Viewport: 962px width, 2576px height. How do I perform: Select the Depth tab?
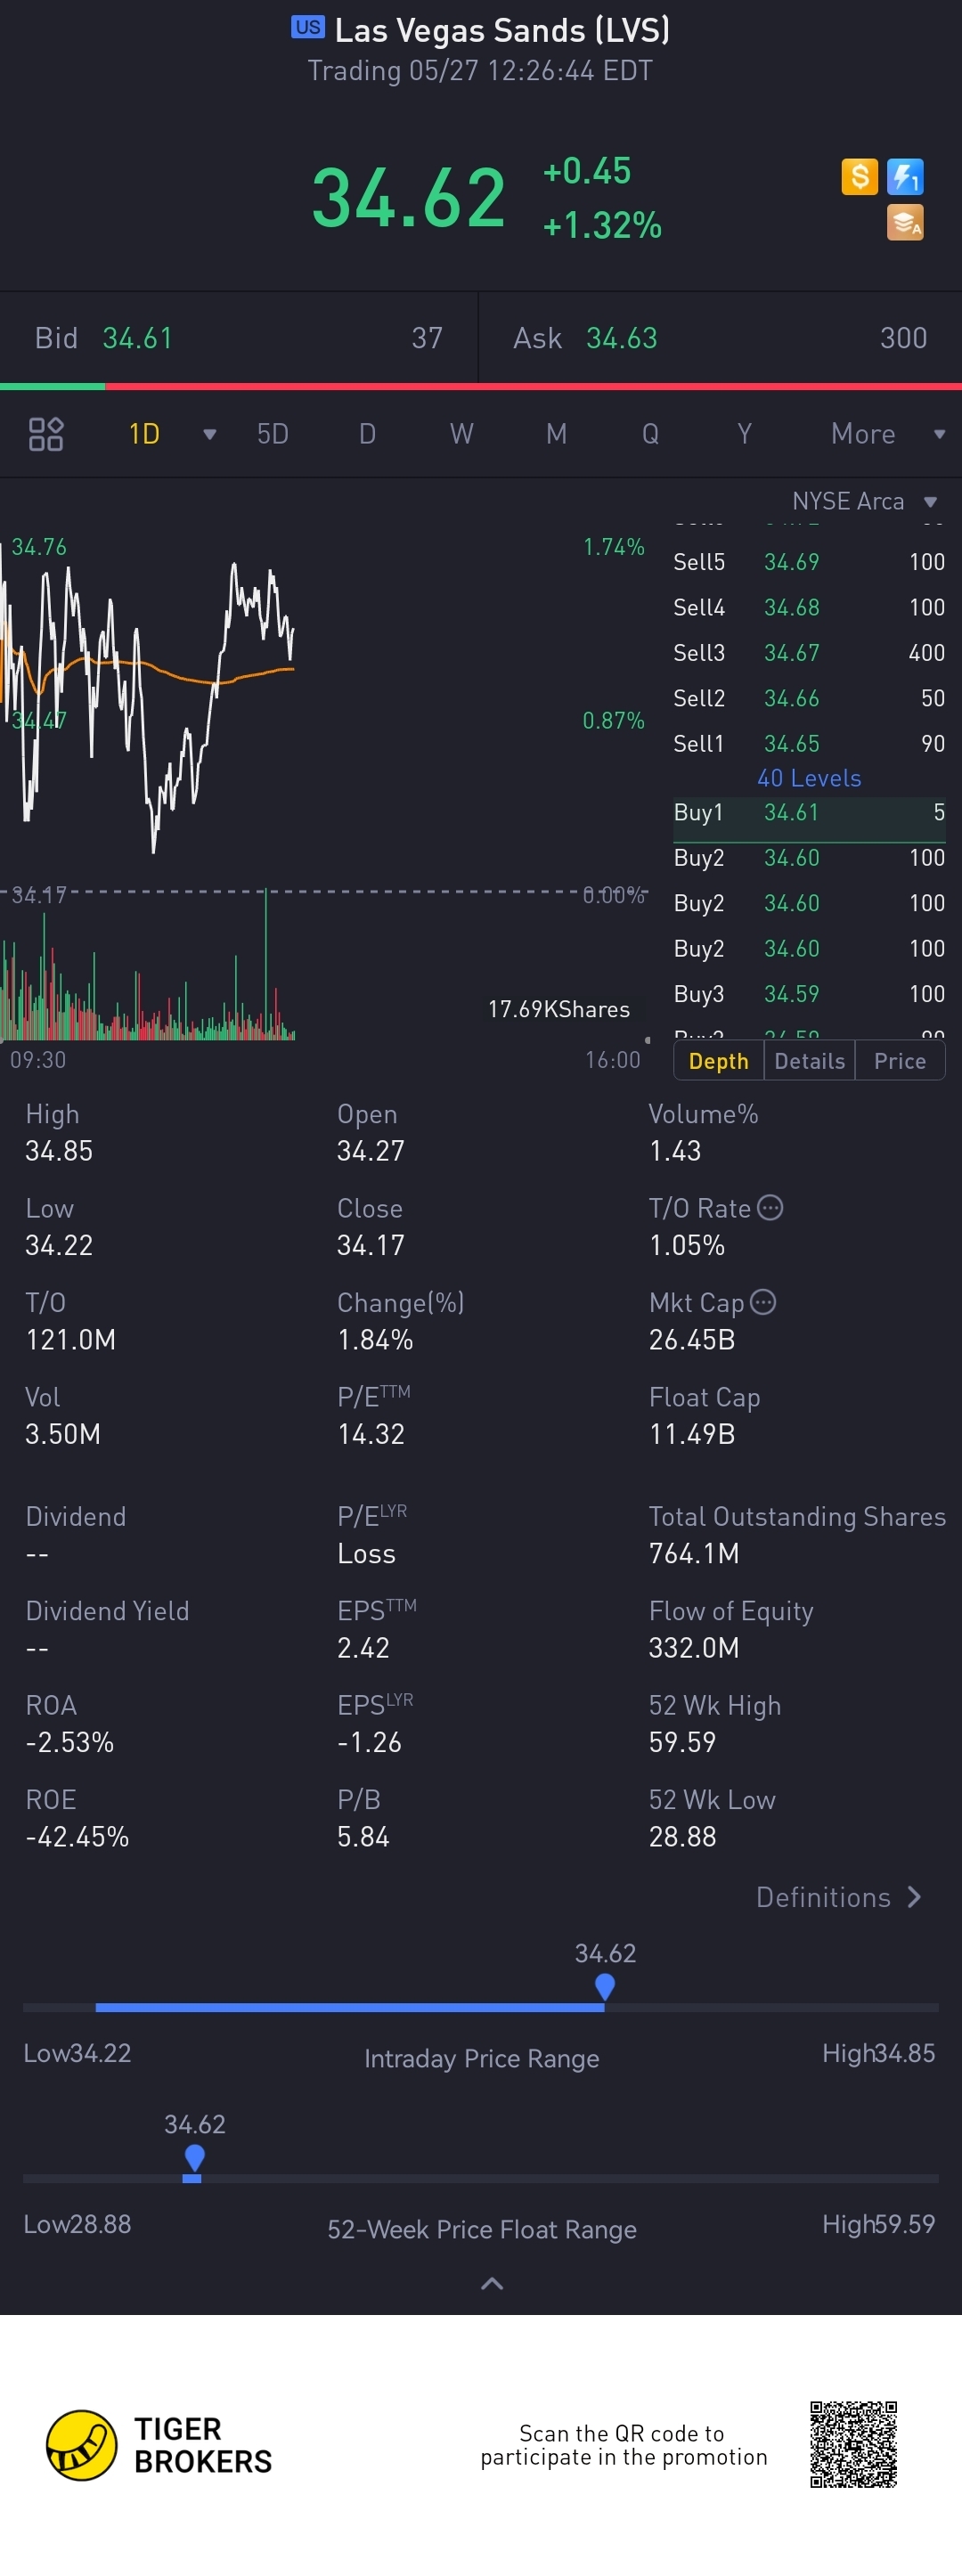point(718,1061)
